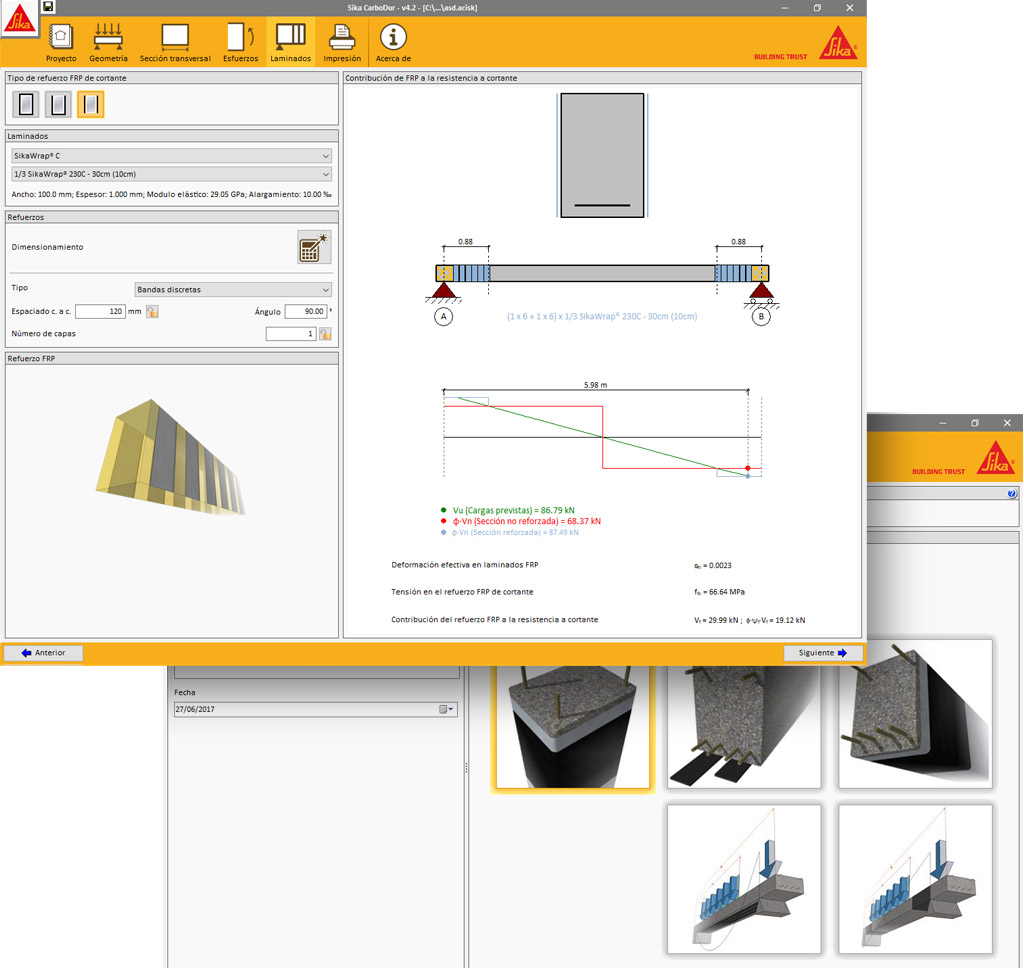Proceed with the Siguiente button

point(823,653)
